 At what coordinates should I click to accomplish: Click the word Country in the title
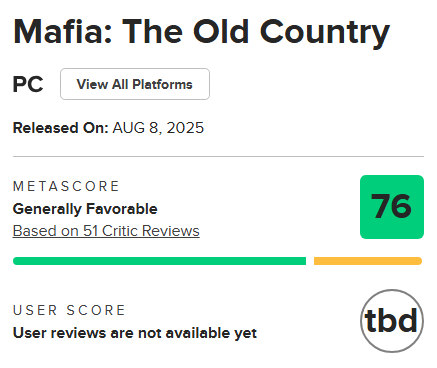click(x=325, y=33)
